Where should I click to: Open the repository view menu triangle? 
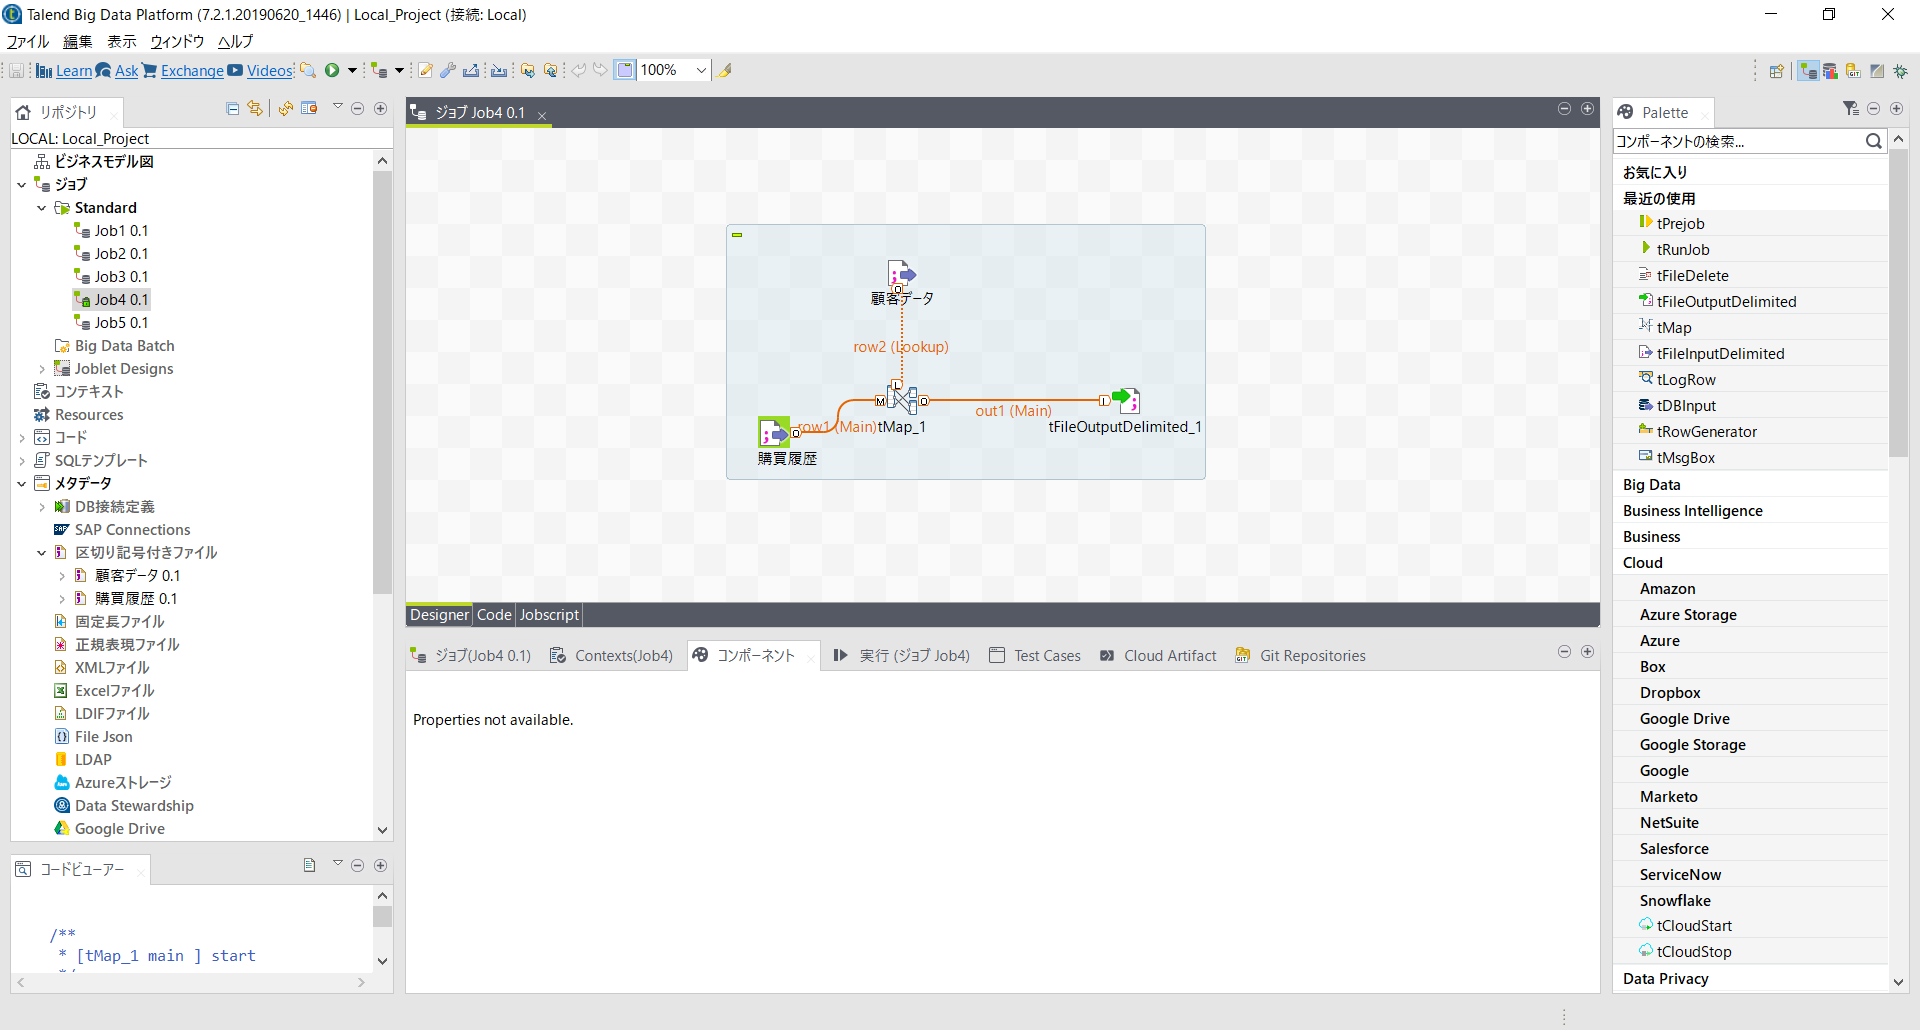[x=337, y=106]
